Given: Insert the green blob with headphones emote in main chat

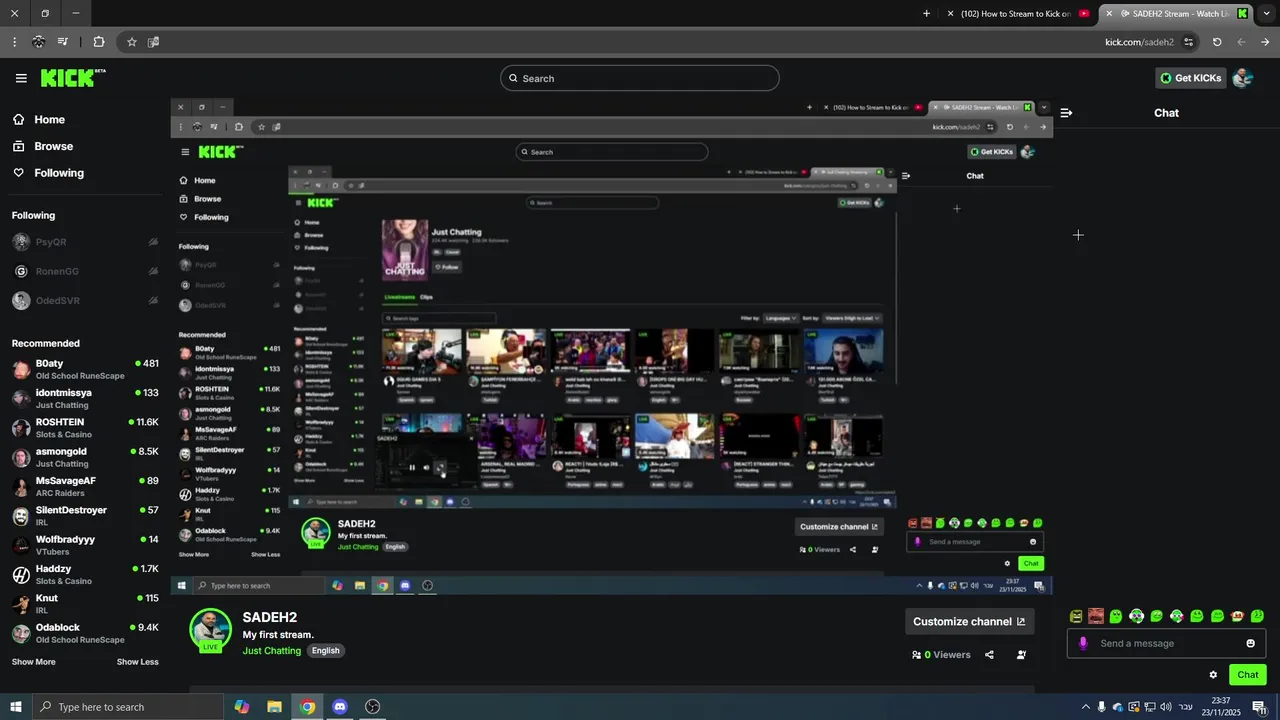Looking at the screenshot, I should [x=1136, y=616].
